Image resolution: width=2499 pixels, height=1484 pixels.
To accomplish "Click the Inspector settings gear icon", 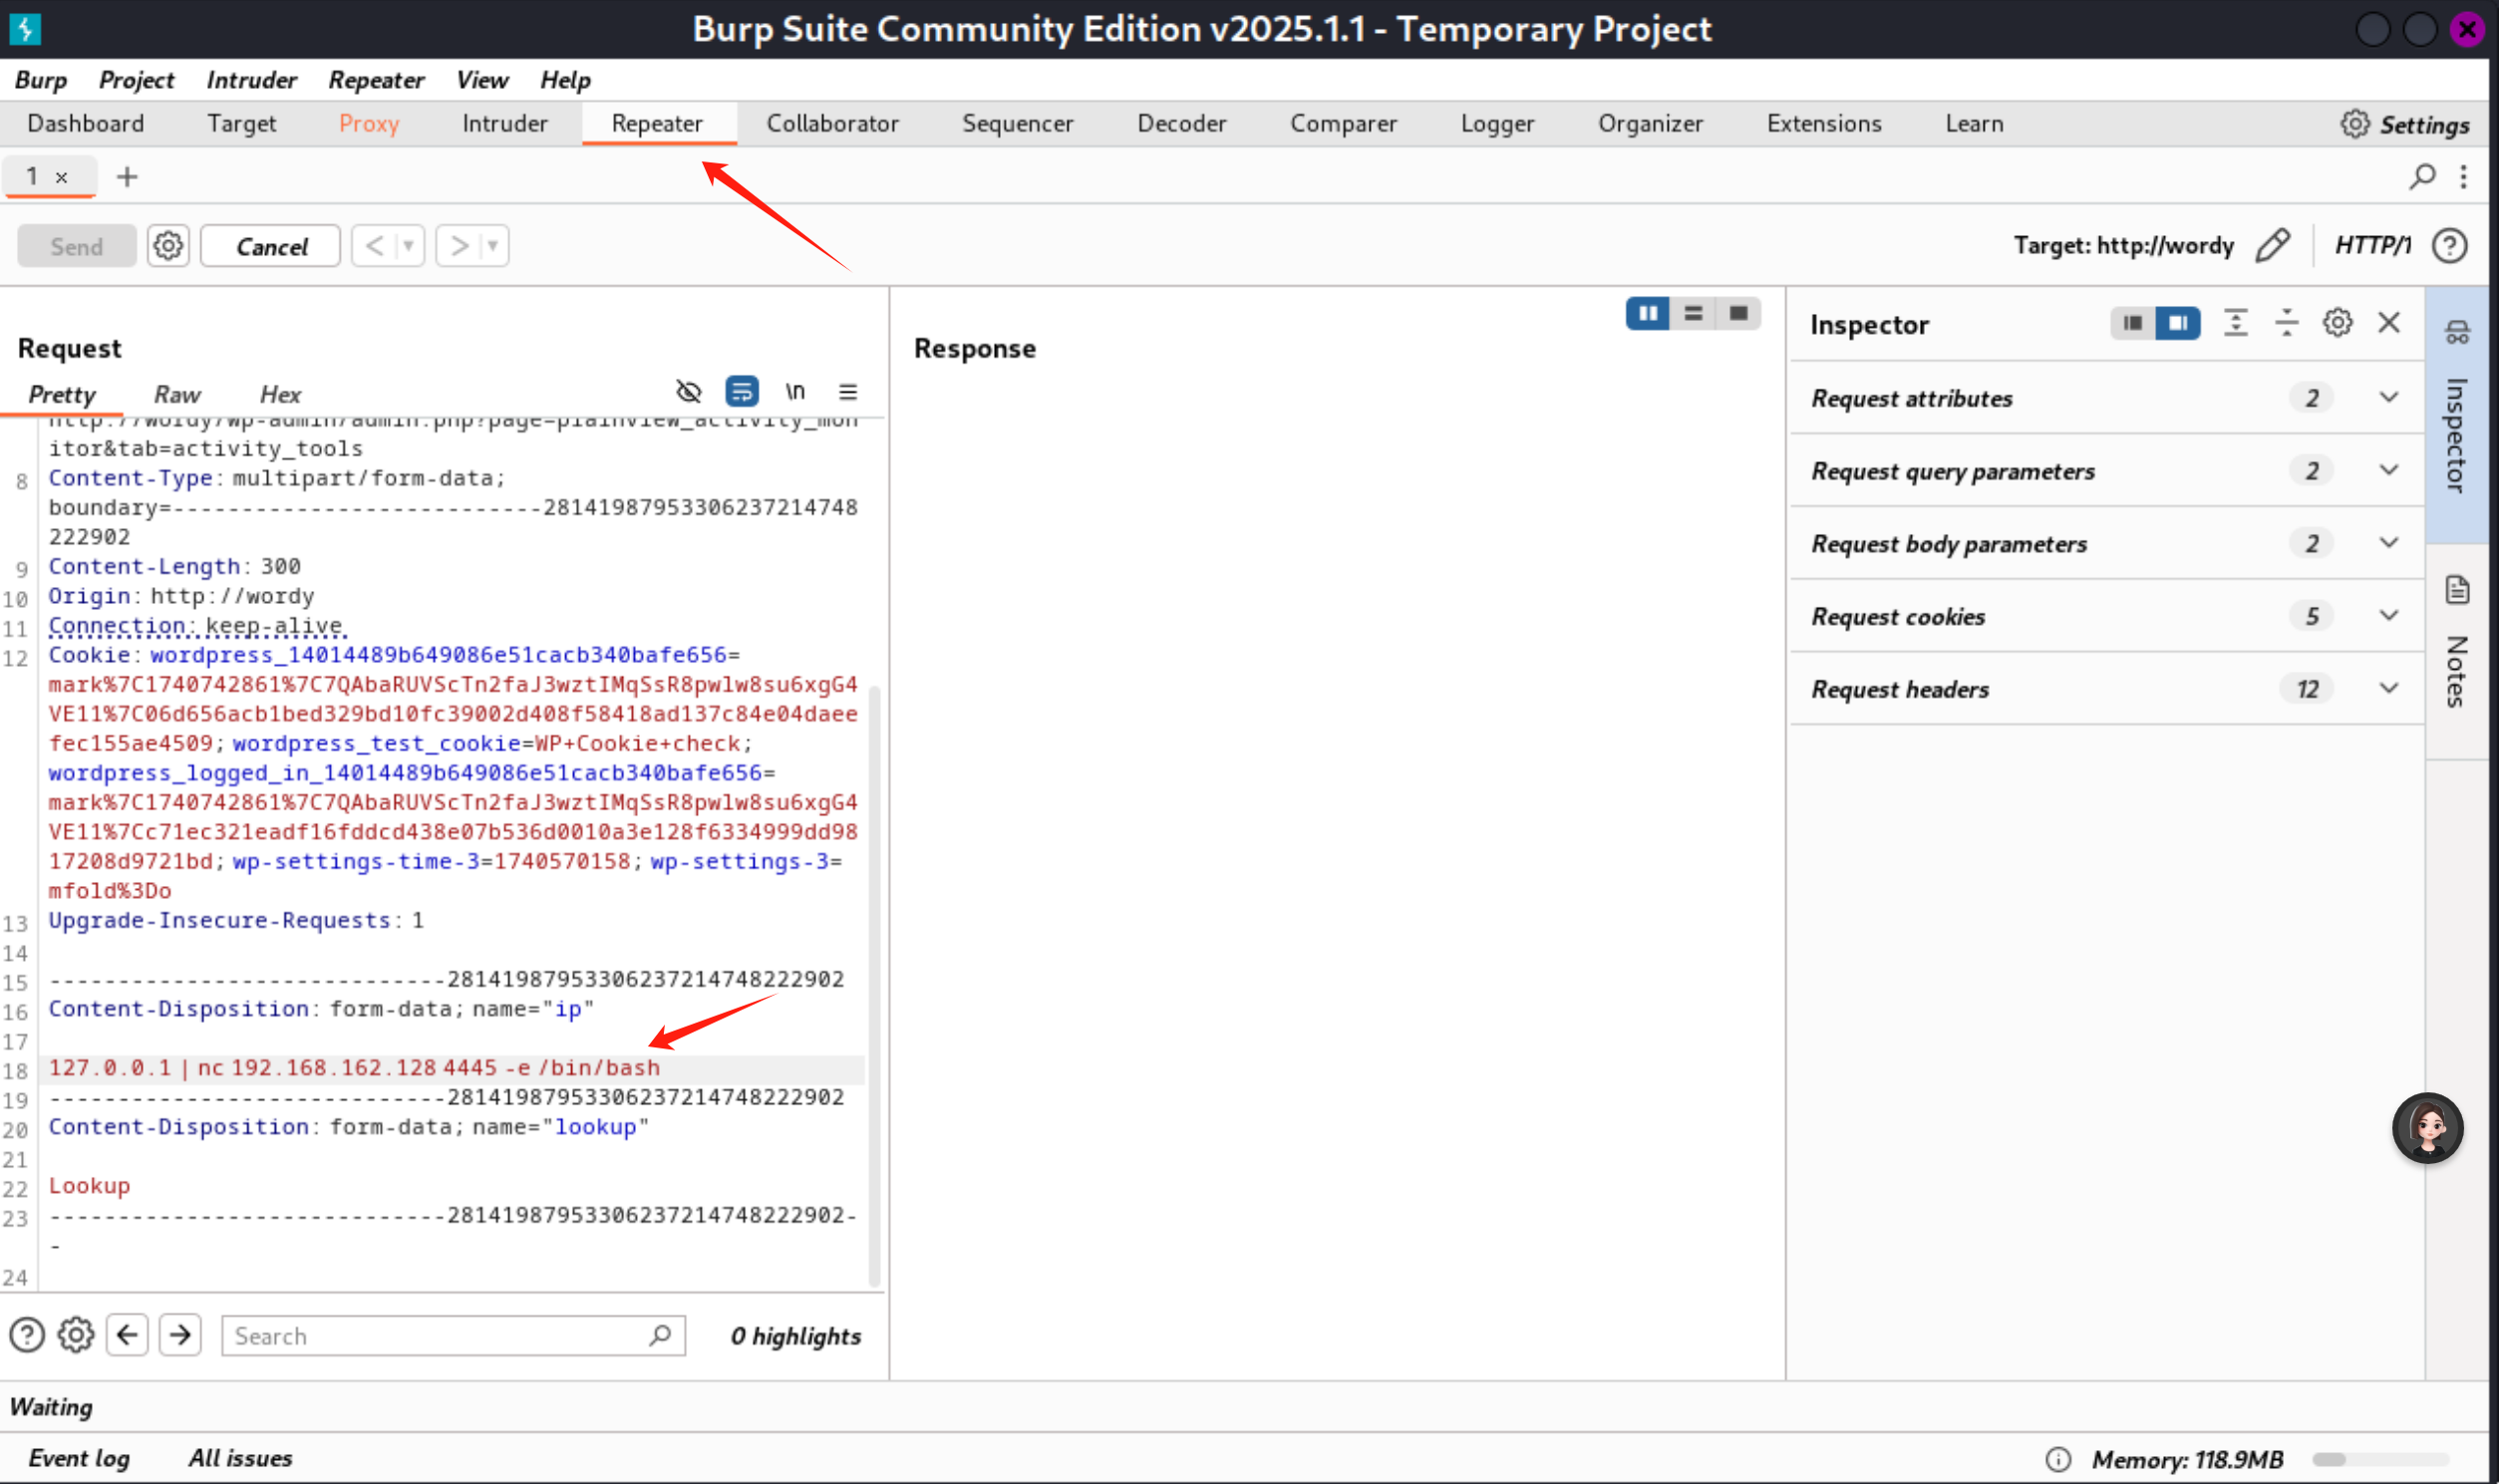I will [2337, 323].
